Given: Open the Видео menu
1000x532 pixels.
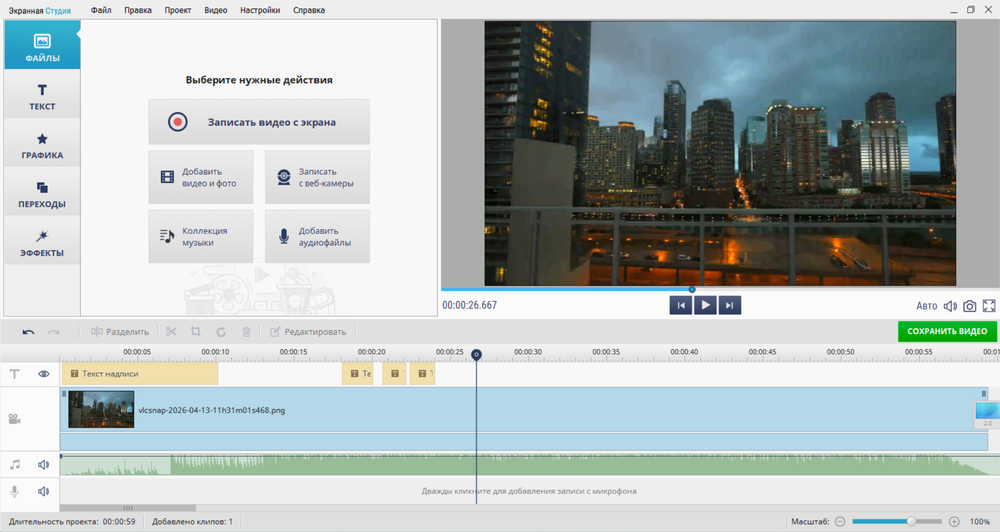Looking at the screenshot, I should coord(216,10).
